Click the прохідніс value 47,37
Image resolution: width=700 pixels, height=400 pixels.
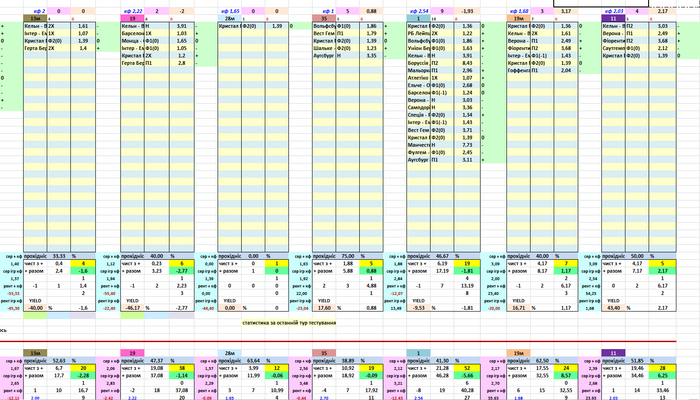point(157,361)
